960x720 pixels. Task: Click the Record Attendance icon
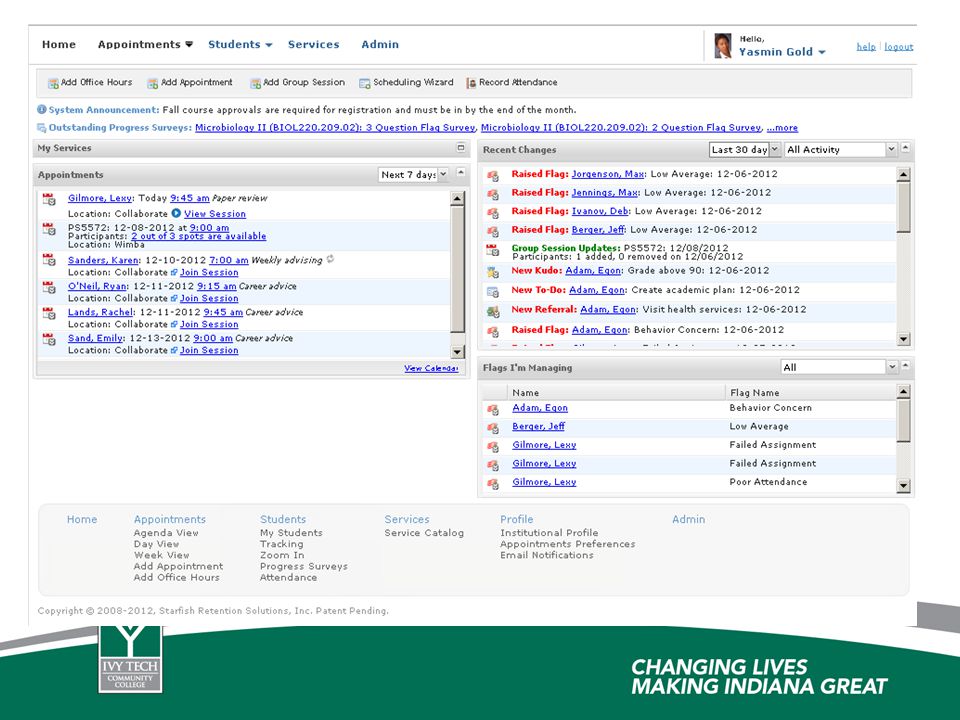coord(471,83)
